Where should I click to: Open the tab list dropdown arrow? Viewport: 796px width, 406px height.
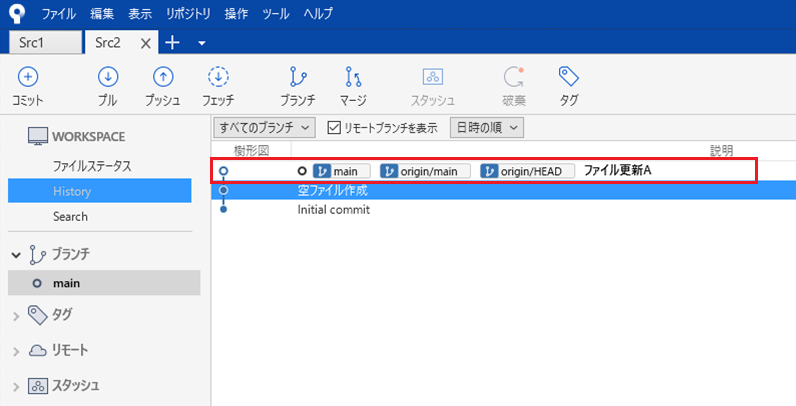pyautogui.click(x=202, y=44)
